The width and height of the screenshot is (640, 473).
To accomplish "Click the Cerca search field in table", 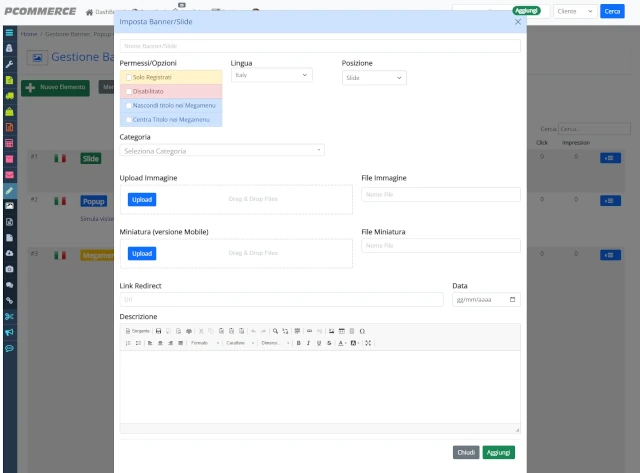I will (594, 129).
